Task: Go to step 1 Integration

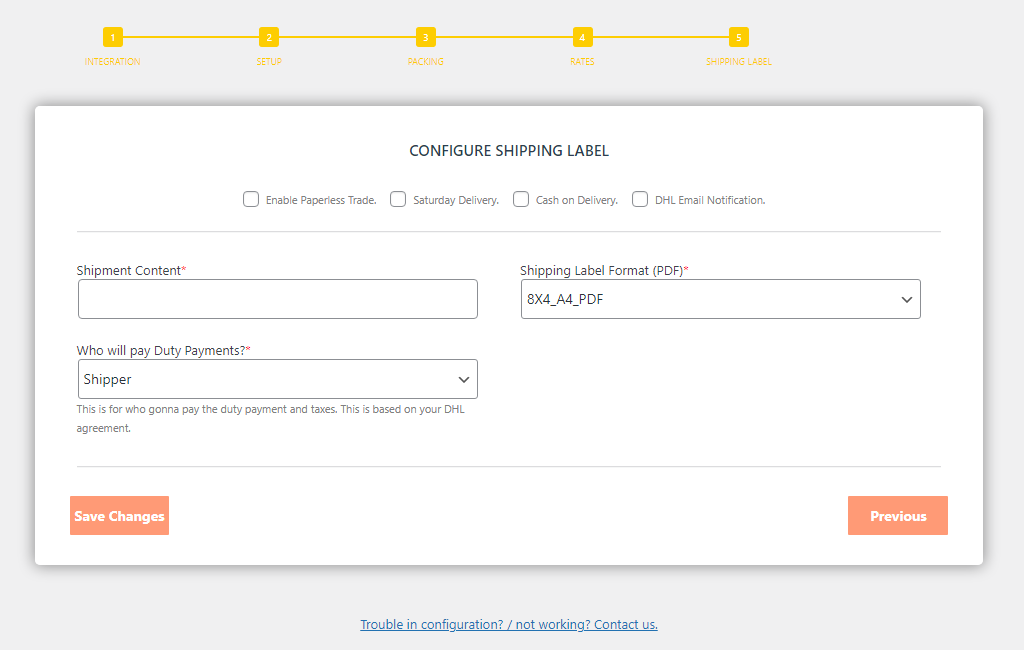Action: coord(112,37)
